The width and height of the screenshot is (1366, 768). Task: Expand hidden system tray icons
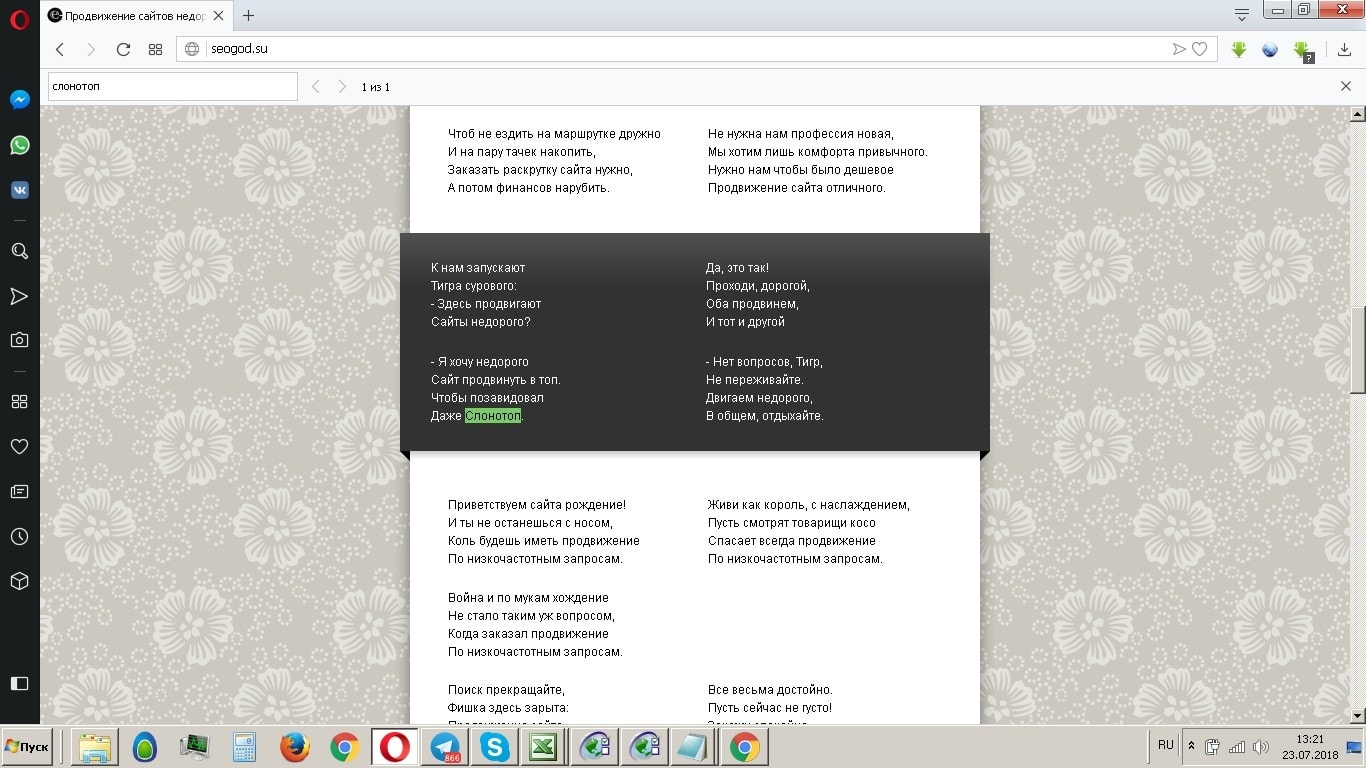point(1191,746)
